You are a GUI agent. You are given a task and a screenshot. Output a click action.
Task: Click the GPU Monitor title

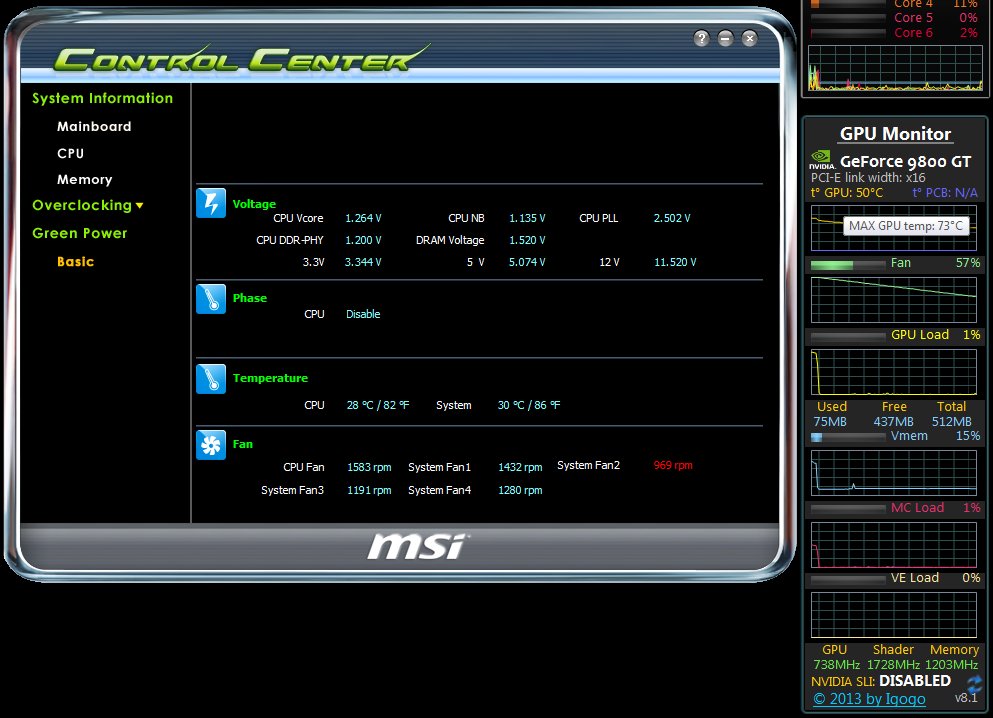tap(895, 134)
